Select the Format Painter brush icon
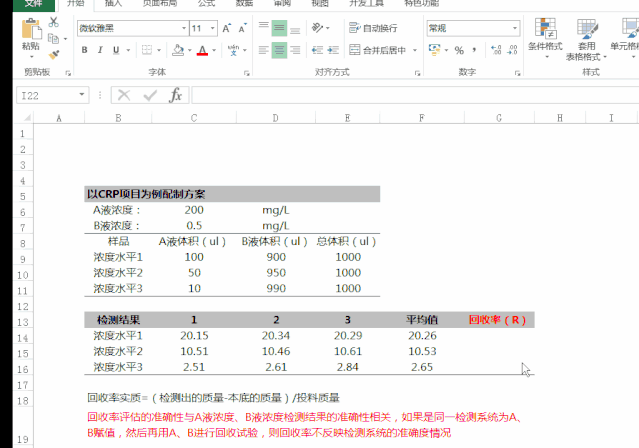639x448 pixels. 54,54
